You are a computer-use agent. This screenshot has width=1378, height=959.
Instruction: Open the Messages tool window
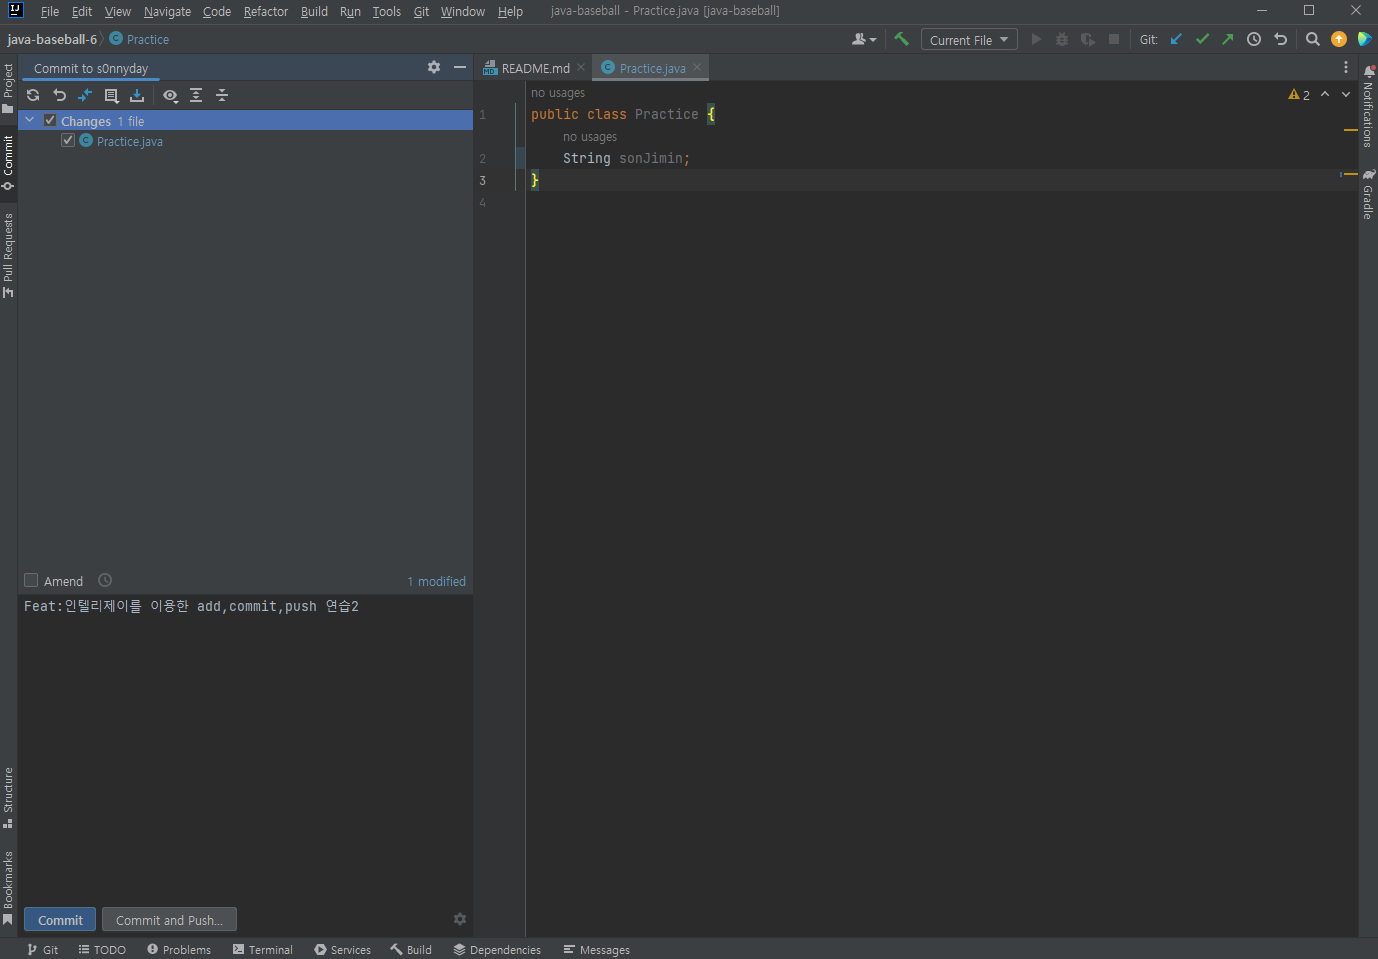[x=596, y=949]
